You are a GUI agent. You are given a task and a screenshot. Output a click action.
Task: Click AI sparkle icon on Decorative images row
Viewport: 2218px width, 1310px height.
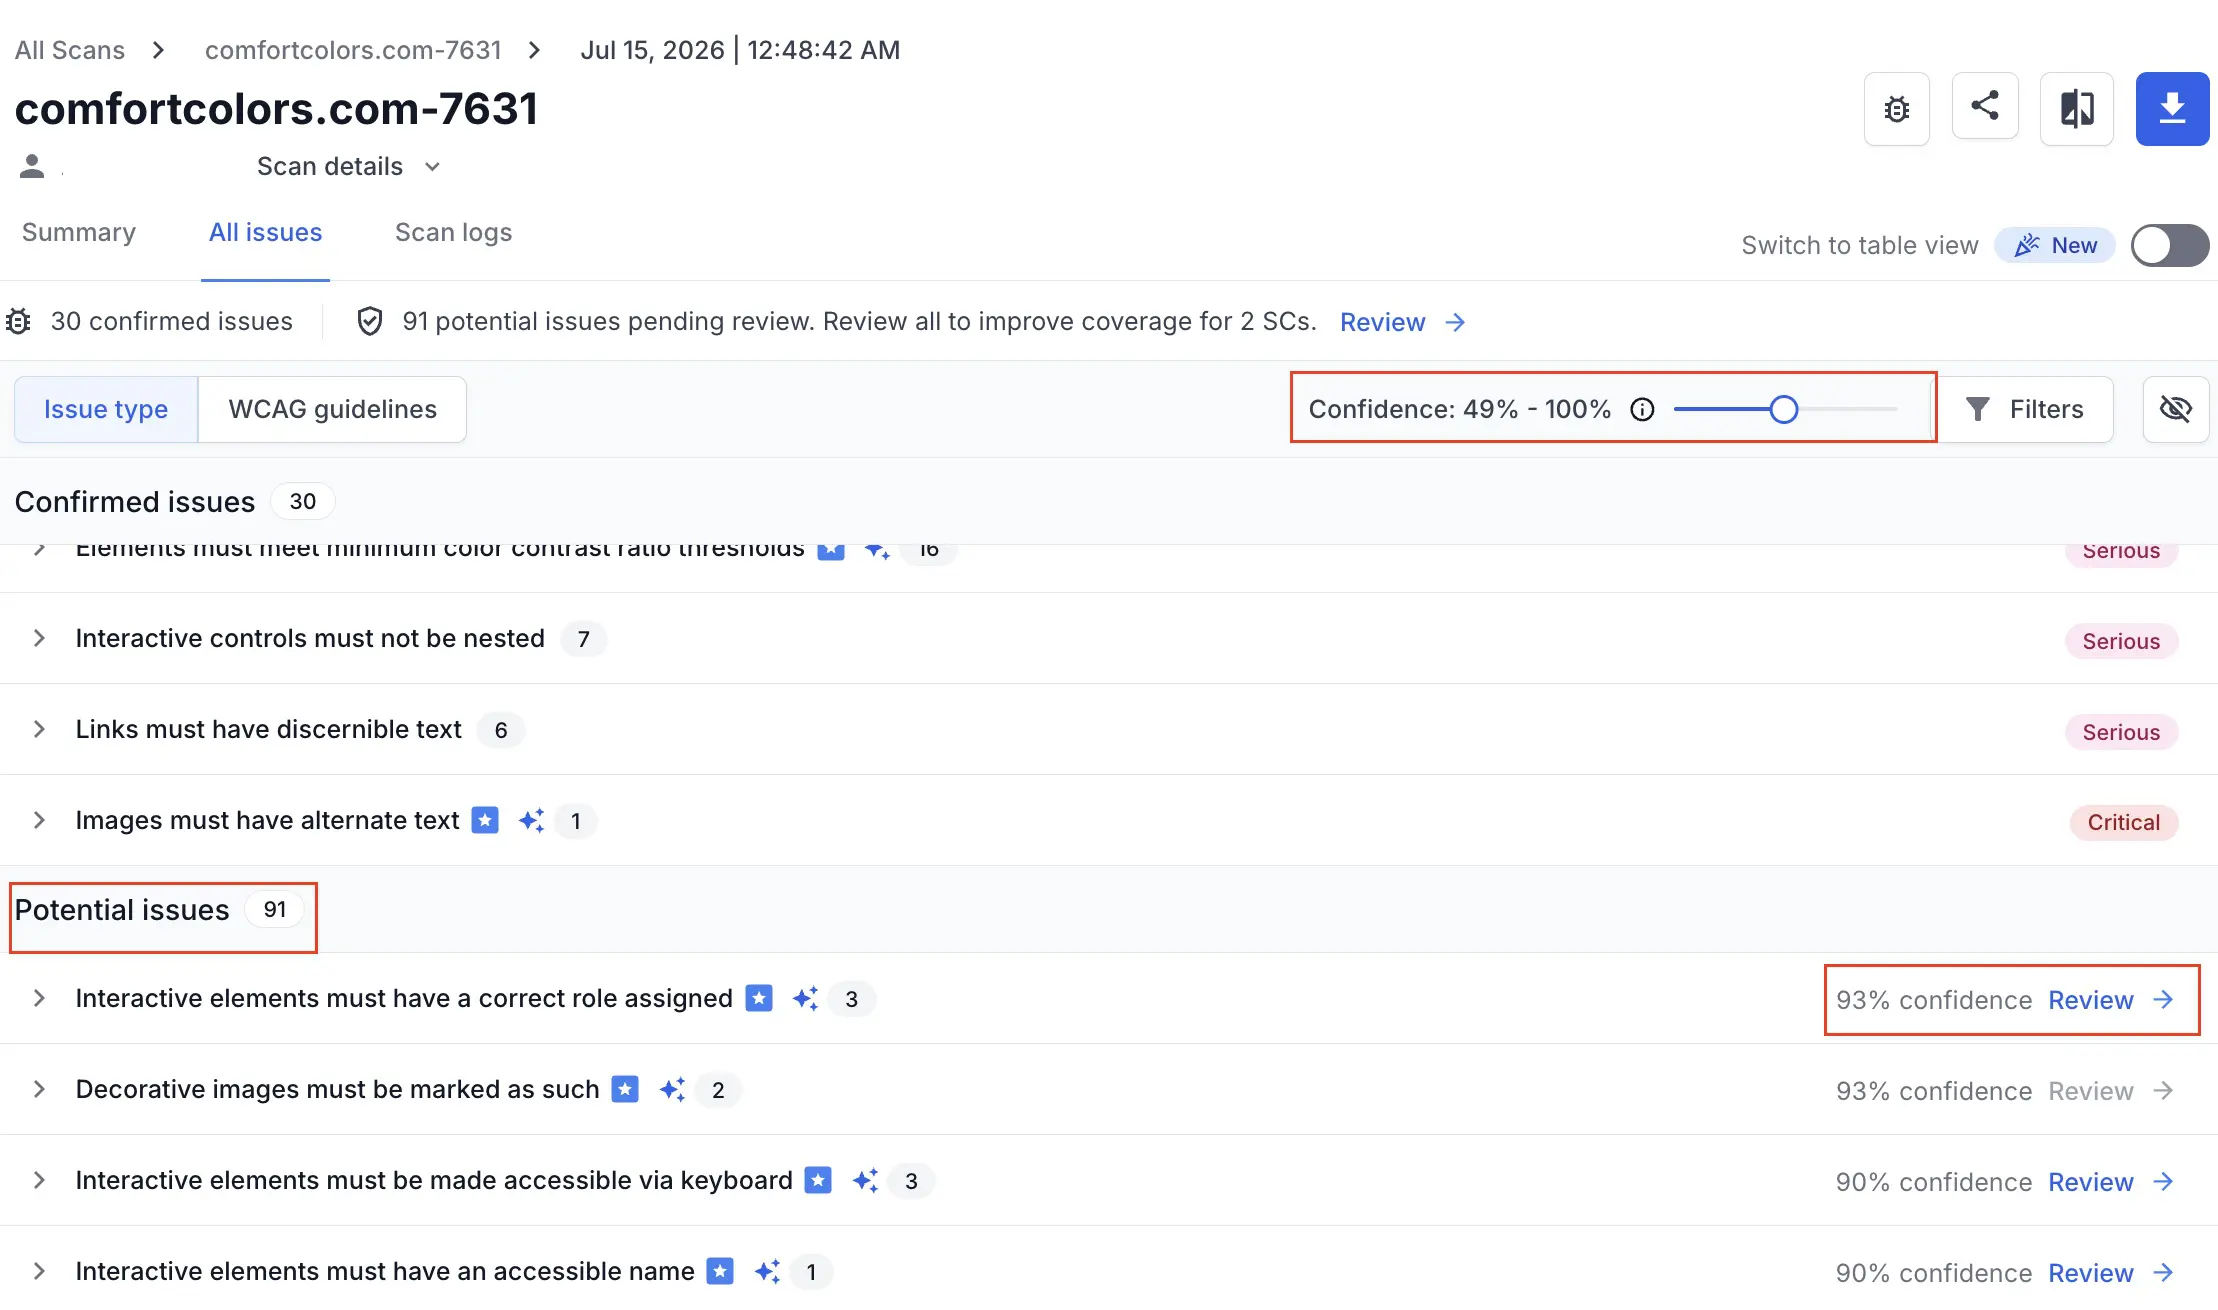(x=672, y=1089)
